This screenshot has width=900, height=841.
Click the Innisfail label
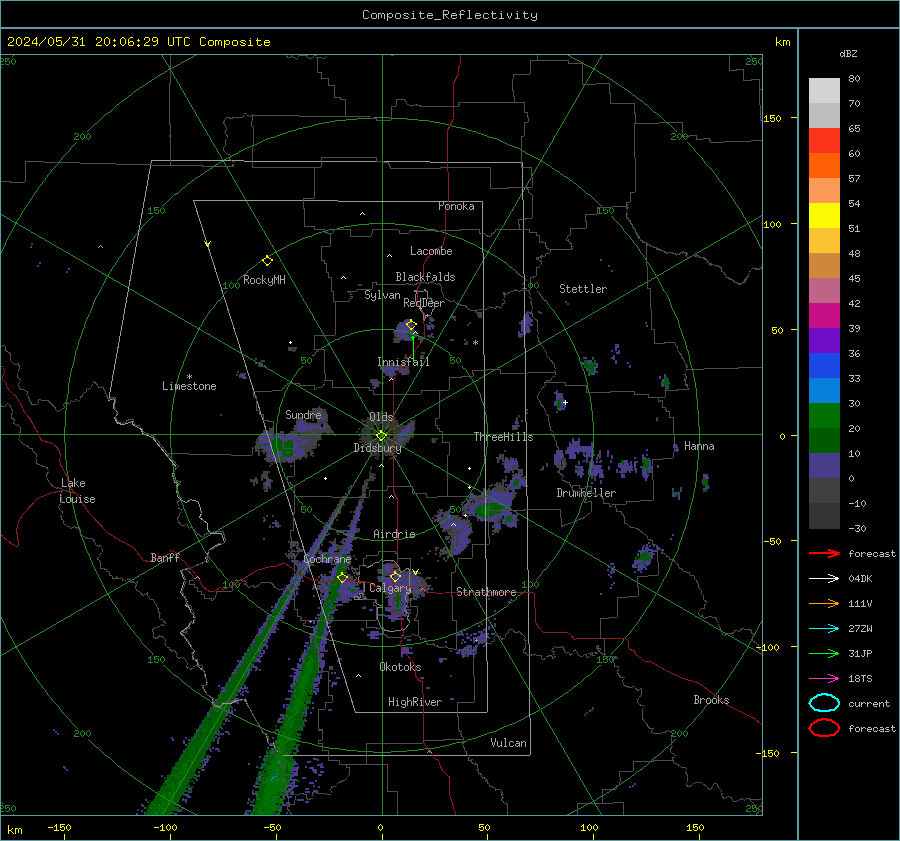point(403,362)
